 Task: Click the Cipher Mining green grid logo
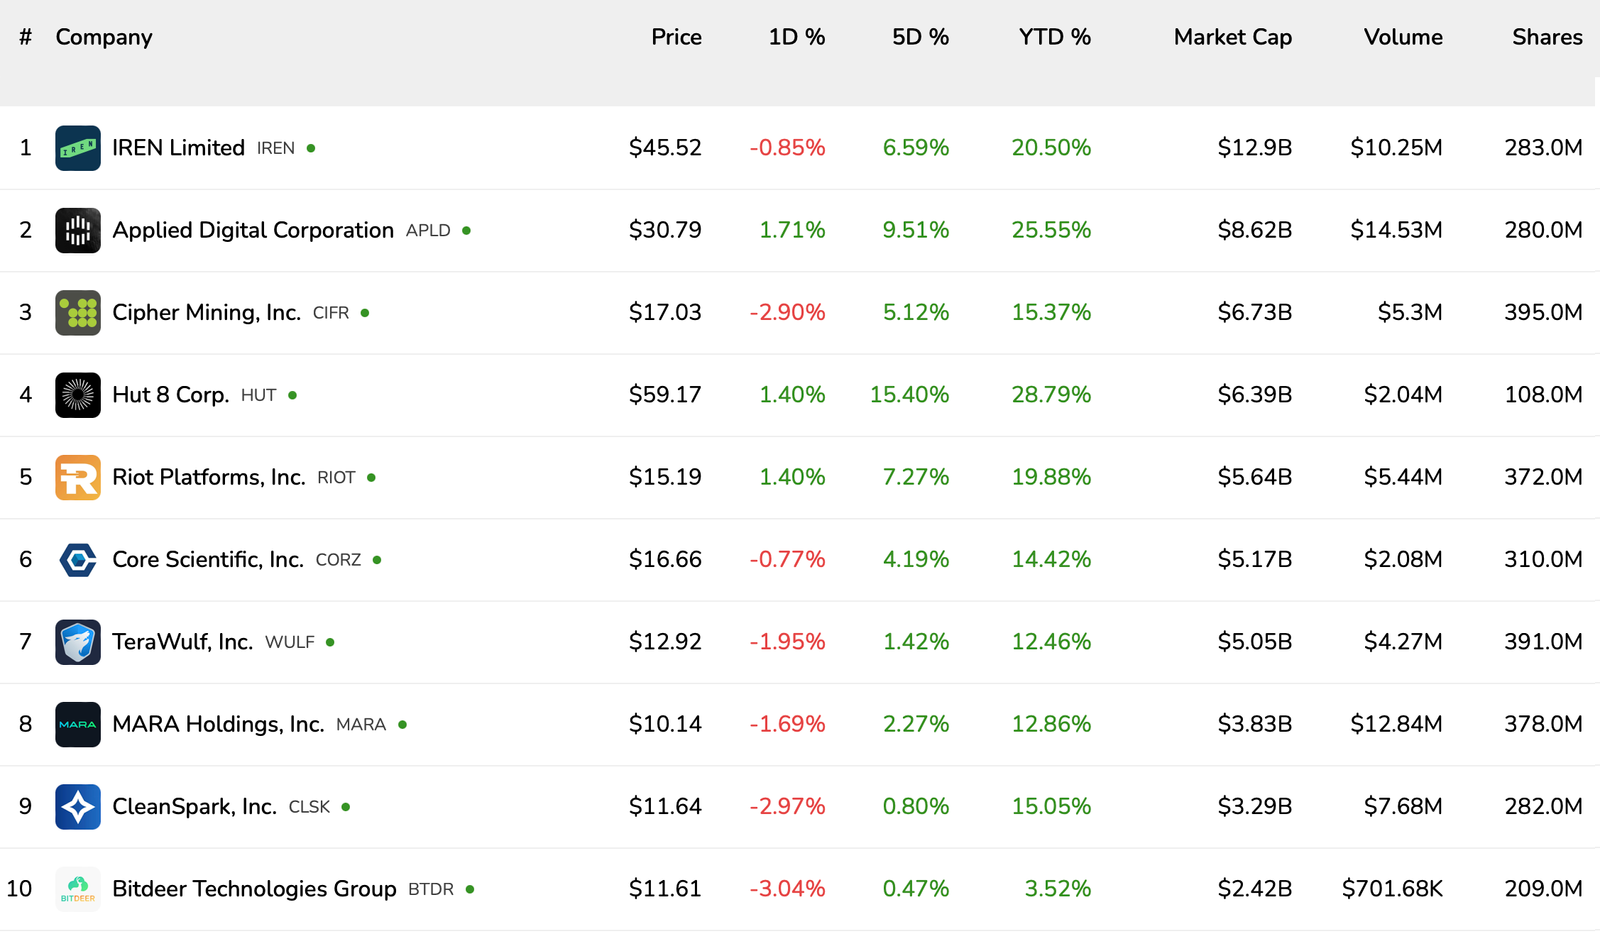coord(78,312)
